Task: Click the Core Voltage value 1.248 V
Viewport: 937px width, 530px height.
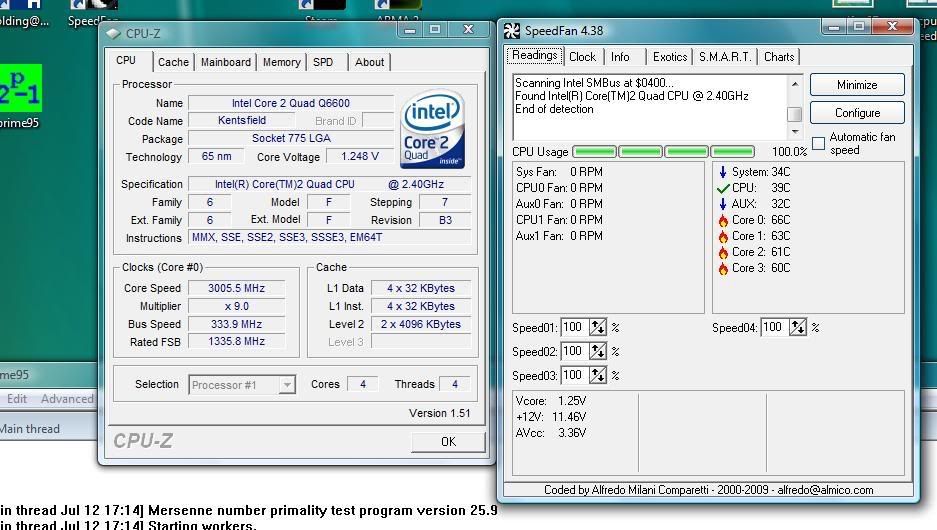Action: (360, 157)
